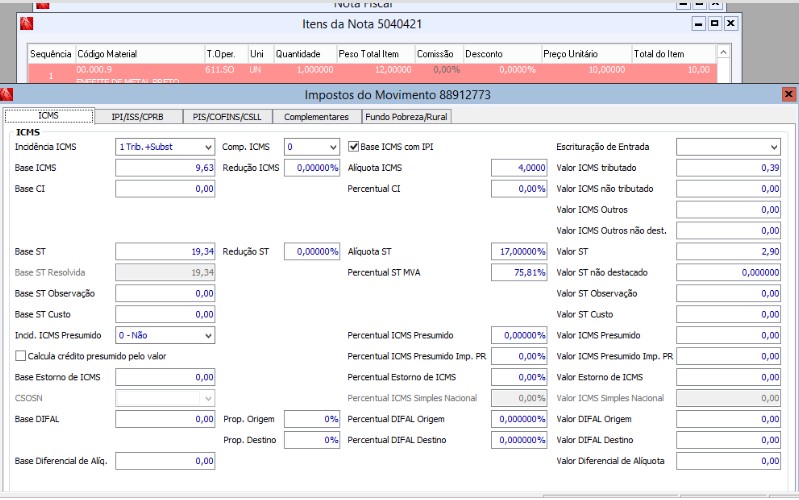Go to the Fundo Pobreza/Rural tab

[x=406, y=117]
